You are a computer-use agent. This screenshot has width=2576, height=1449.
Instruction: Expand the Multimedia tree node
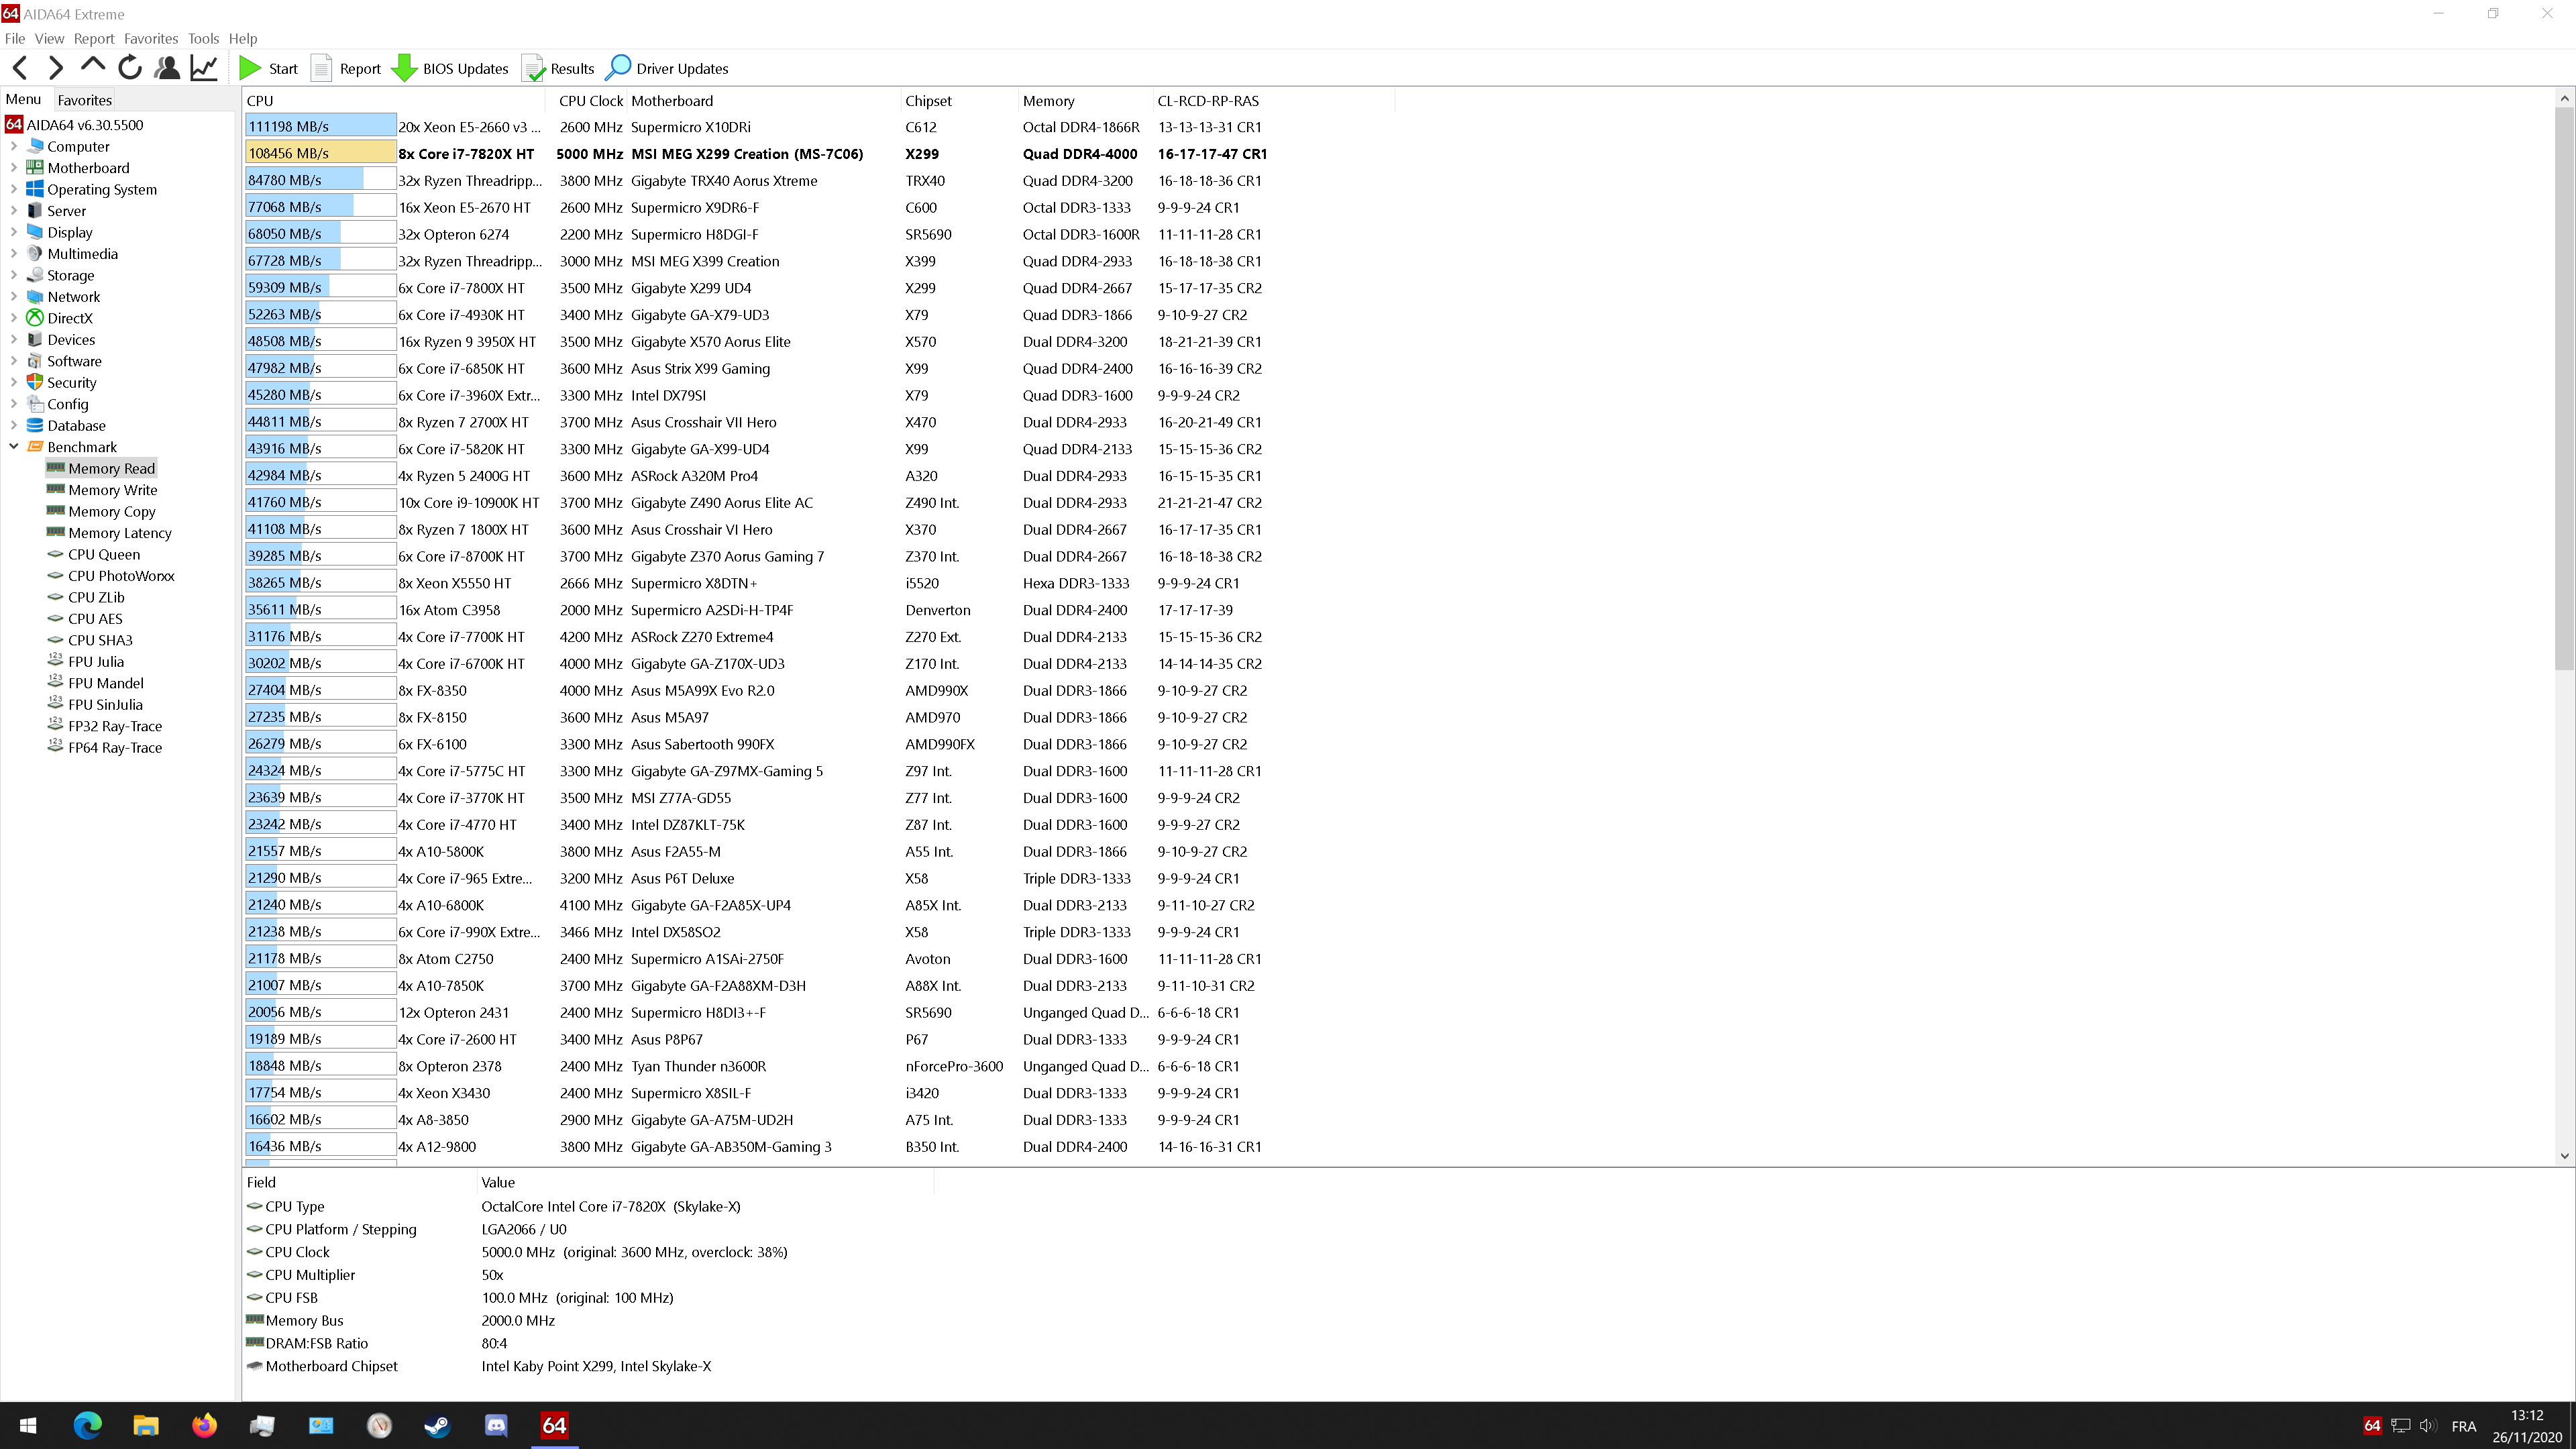tap(14, 254)
